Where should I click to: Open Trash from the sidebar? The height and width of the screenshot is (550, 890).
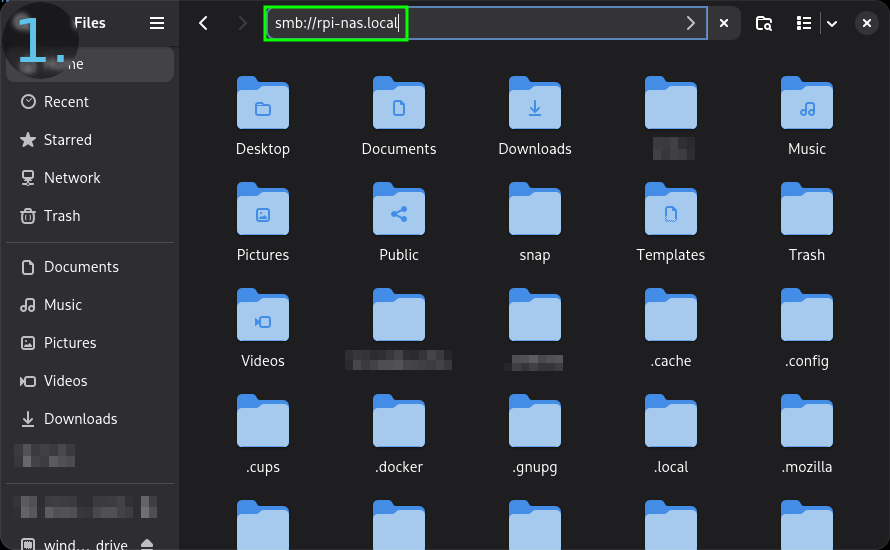(x=62, y=216)
